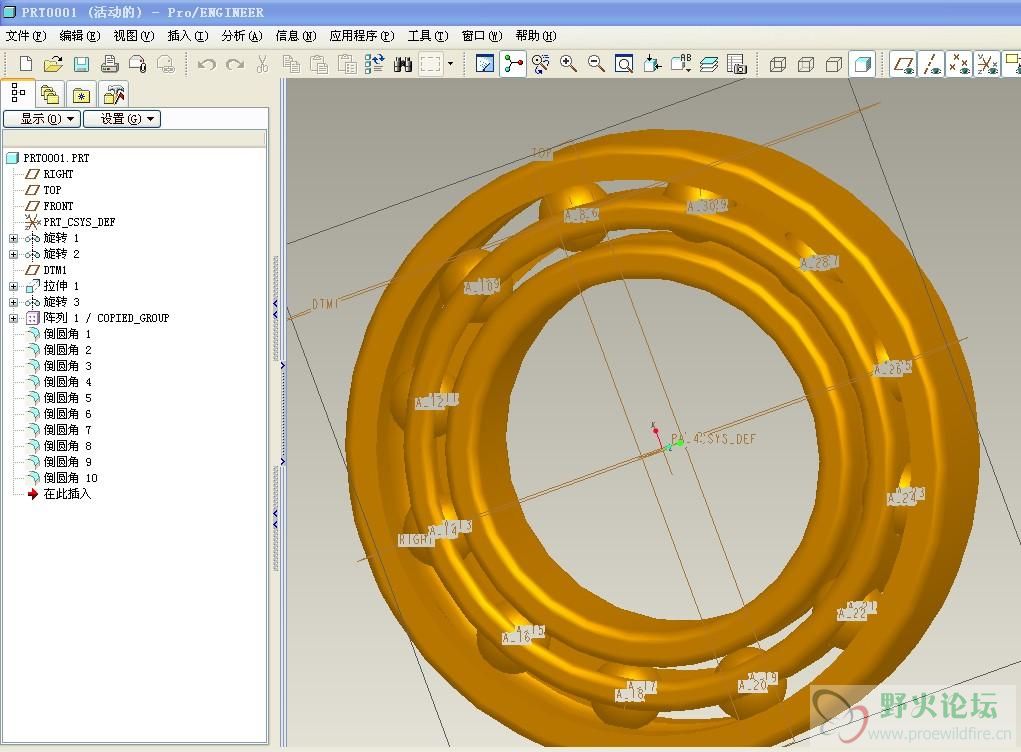Open the 视图(V) menu
The image size is (1021, 752).
133,36
